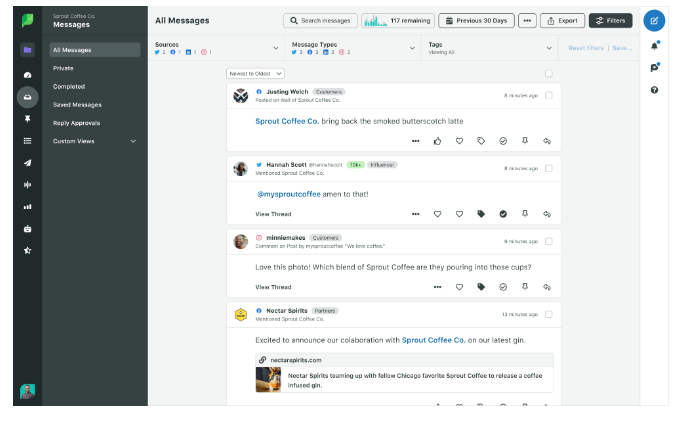Open the dashboard gauge icon in sidebar
The height and width of the screenshot is (422, 696).
click(x=28, y=75)
